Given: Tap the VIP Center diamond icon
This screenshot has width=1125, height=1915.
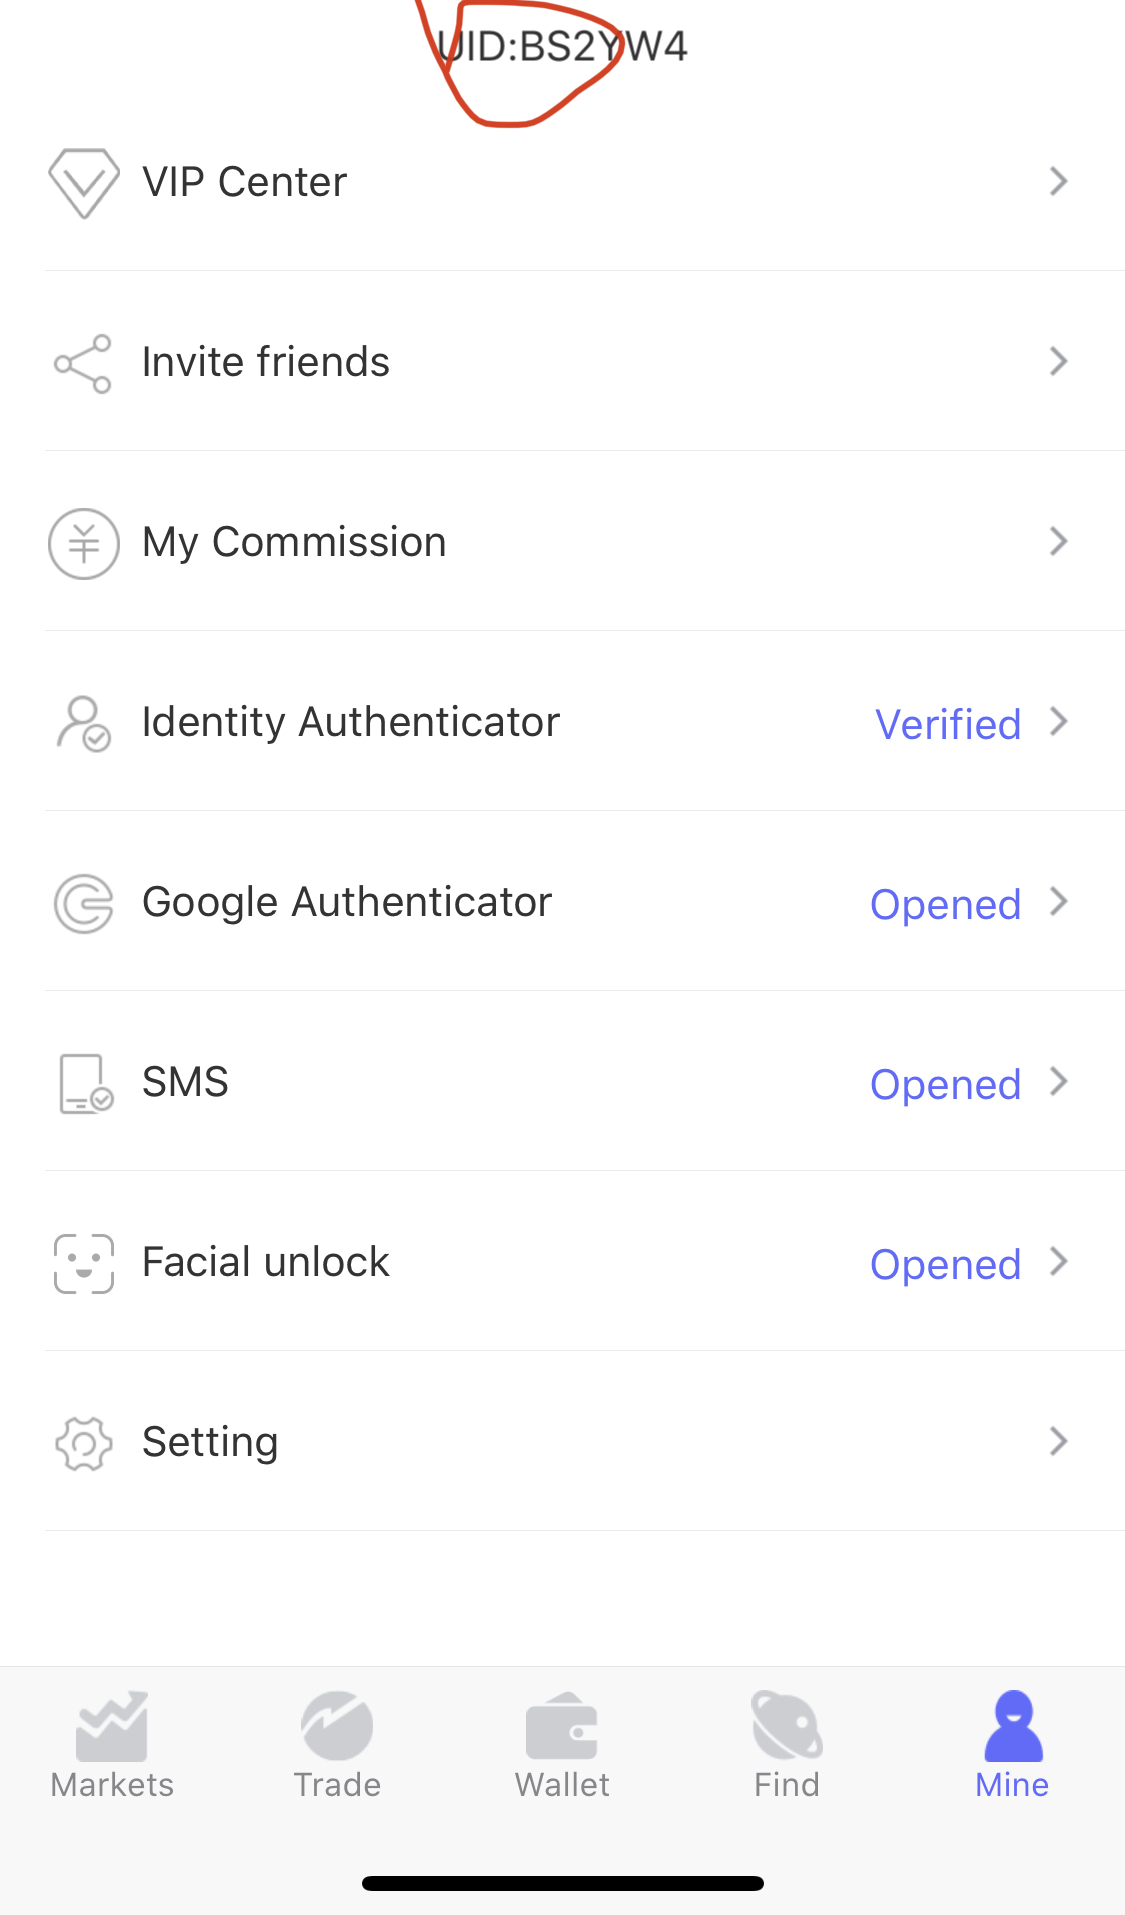Looking at the screenshot, I should pos(84,183).
